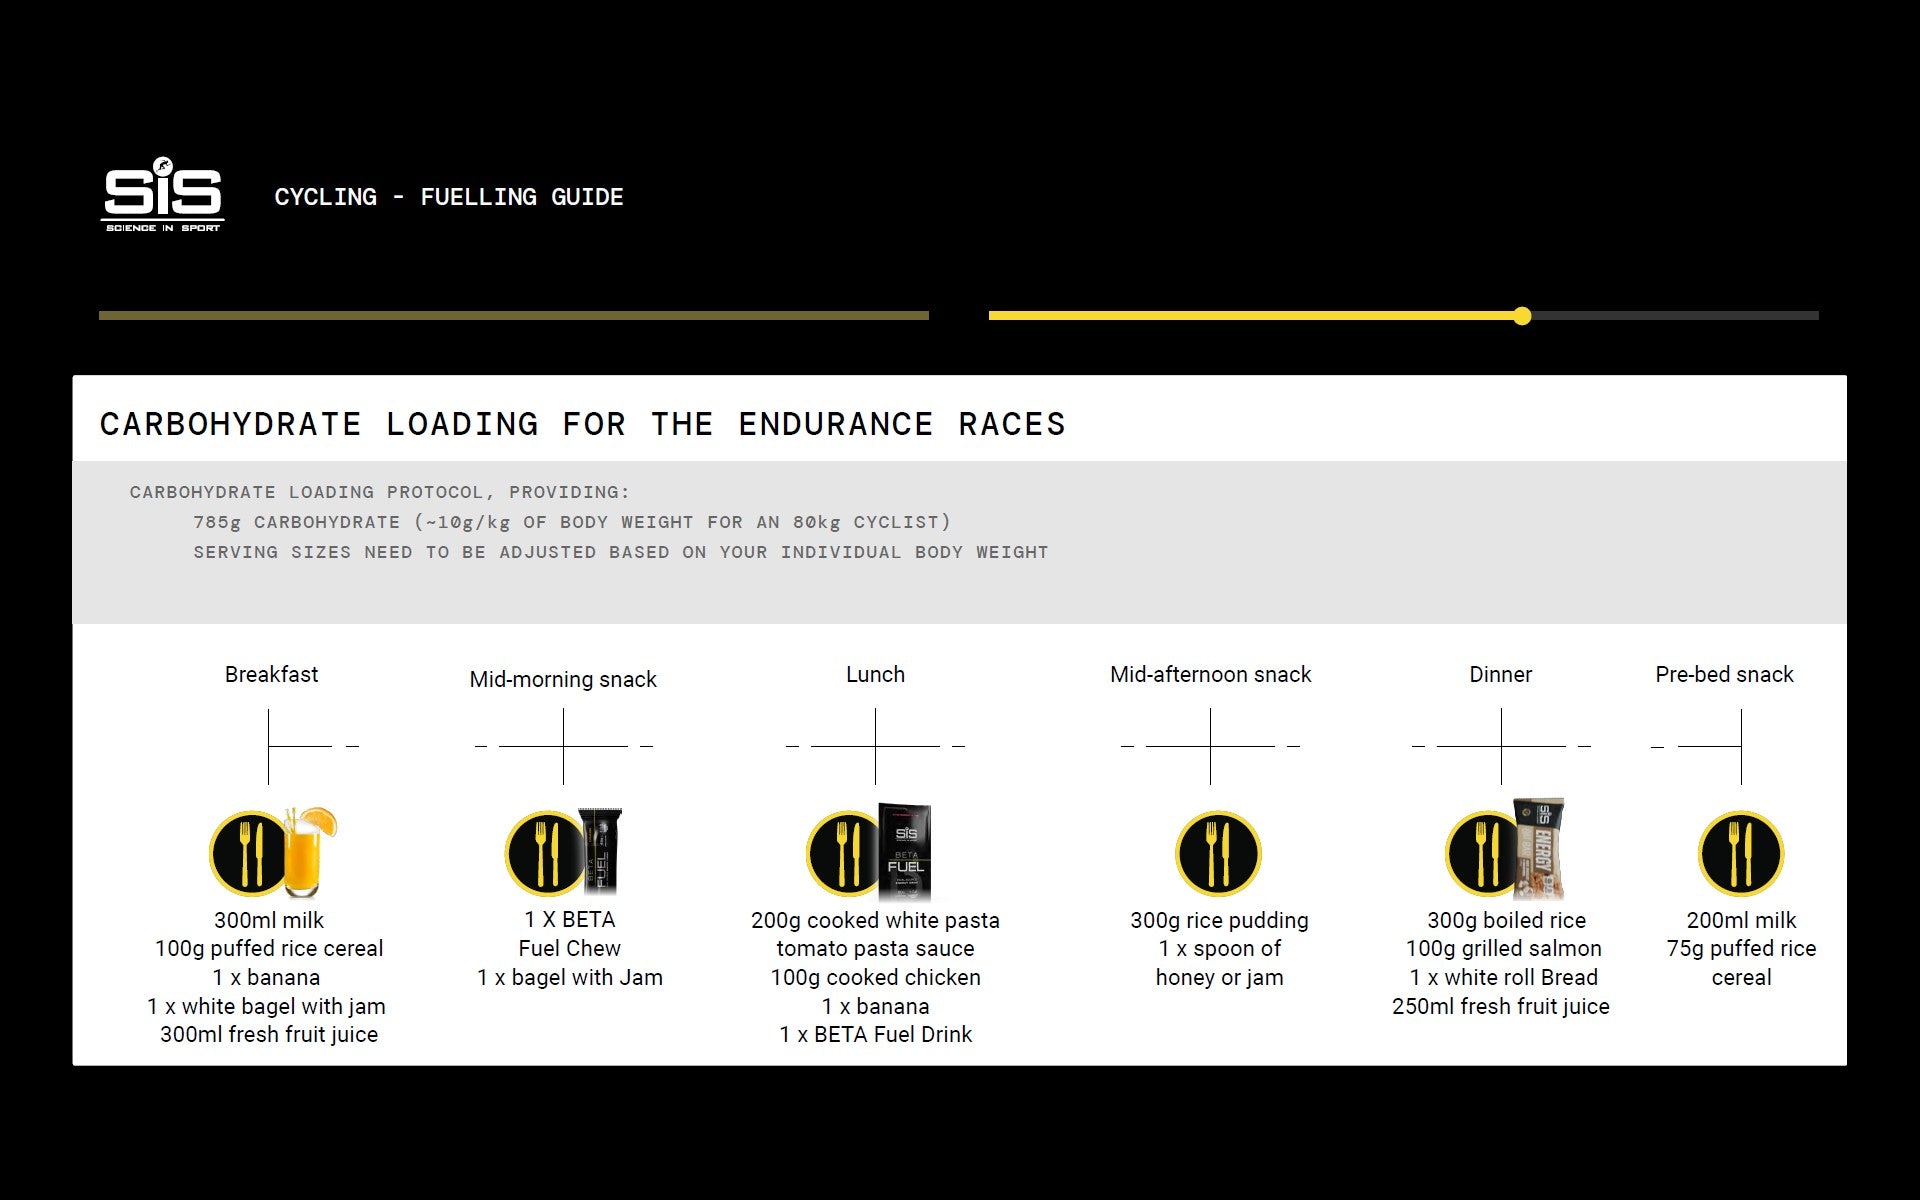
Task: Click the Lunch fork and knife icon
Action: [847, 853]
